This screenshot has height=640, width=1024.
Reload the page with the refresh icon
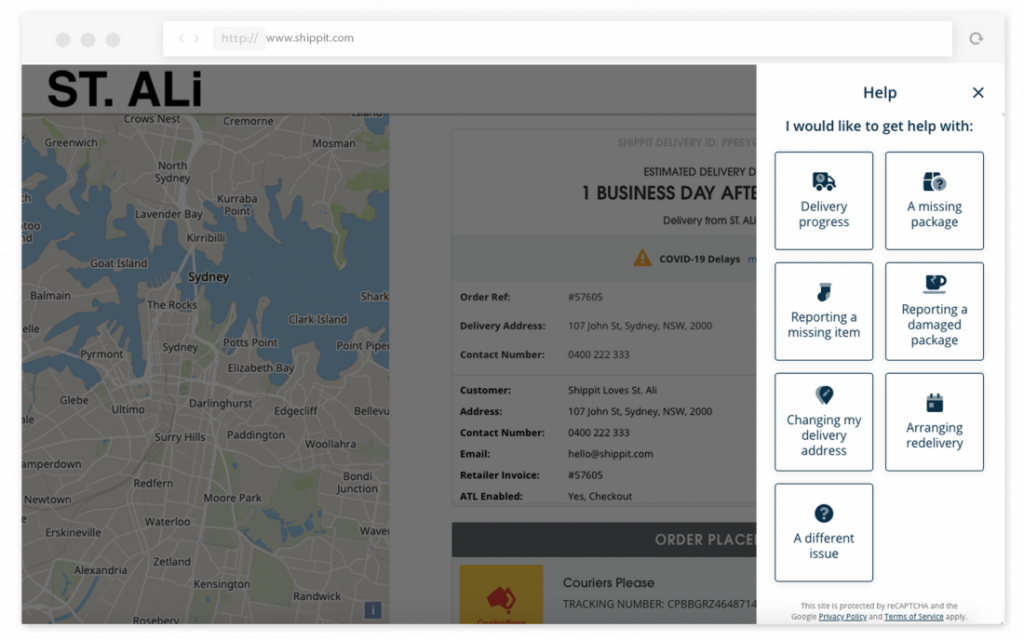click(975, 38)
